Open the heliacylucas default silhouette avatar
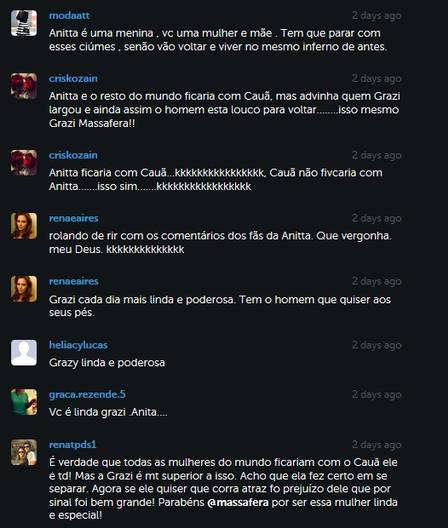The image size is (448, 528). coord(24,353)
